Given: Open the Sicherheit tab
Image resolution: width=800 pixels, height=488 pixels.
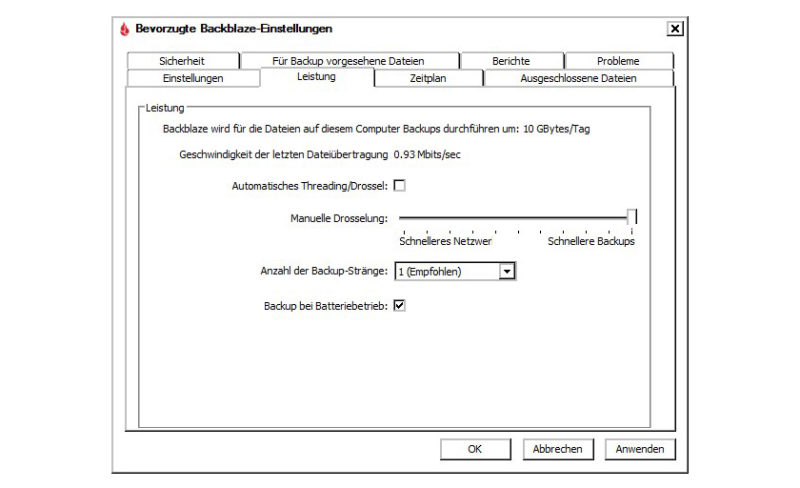Looking at the screenshot, I should 182,61.
